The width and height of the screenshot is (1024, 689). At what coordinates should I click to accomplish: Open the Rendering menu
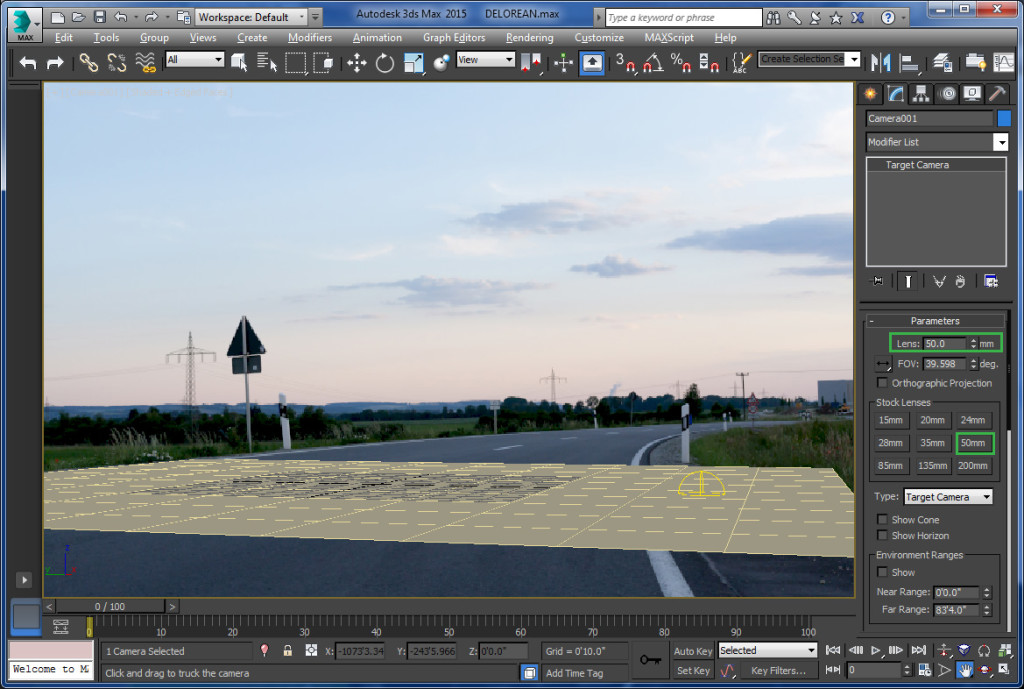530,37
